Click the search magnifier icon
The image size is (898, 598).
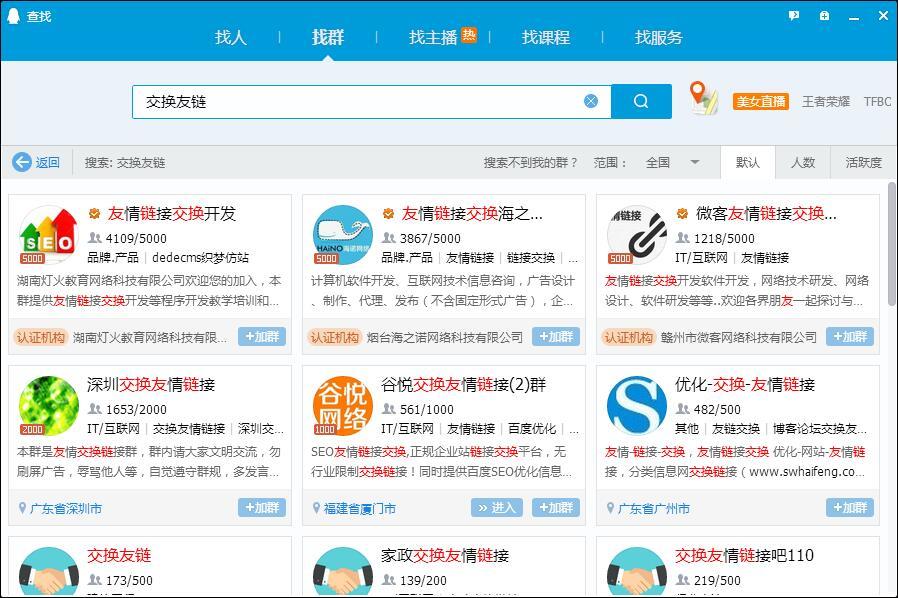point(641,100)
